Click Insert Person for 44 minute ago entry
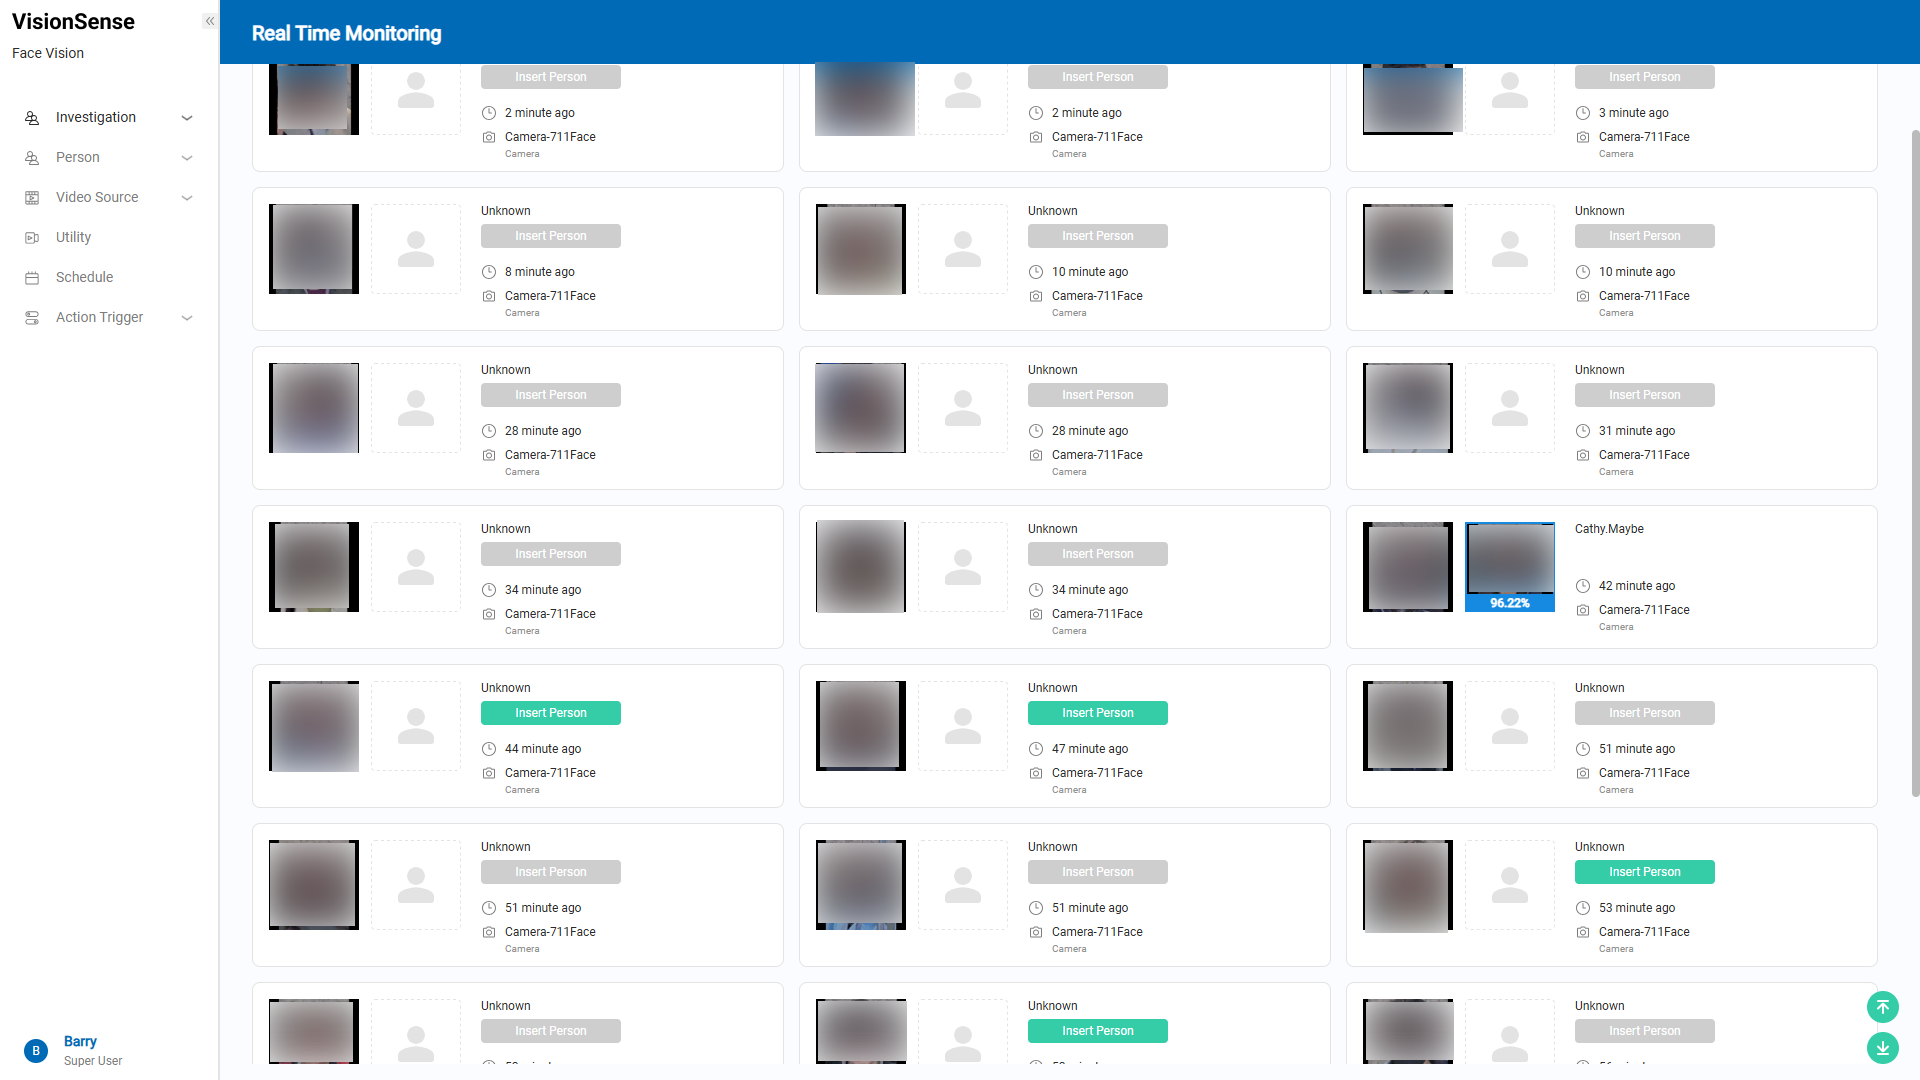This screenshot has height=1080, width=1920. 550,713
